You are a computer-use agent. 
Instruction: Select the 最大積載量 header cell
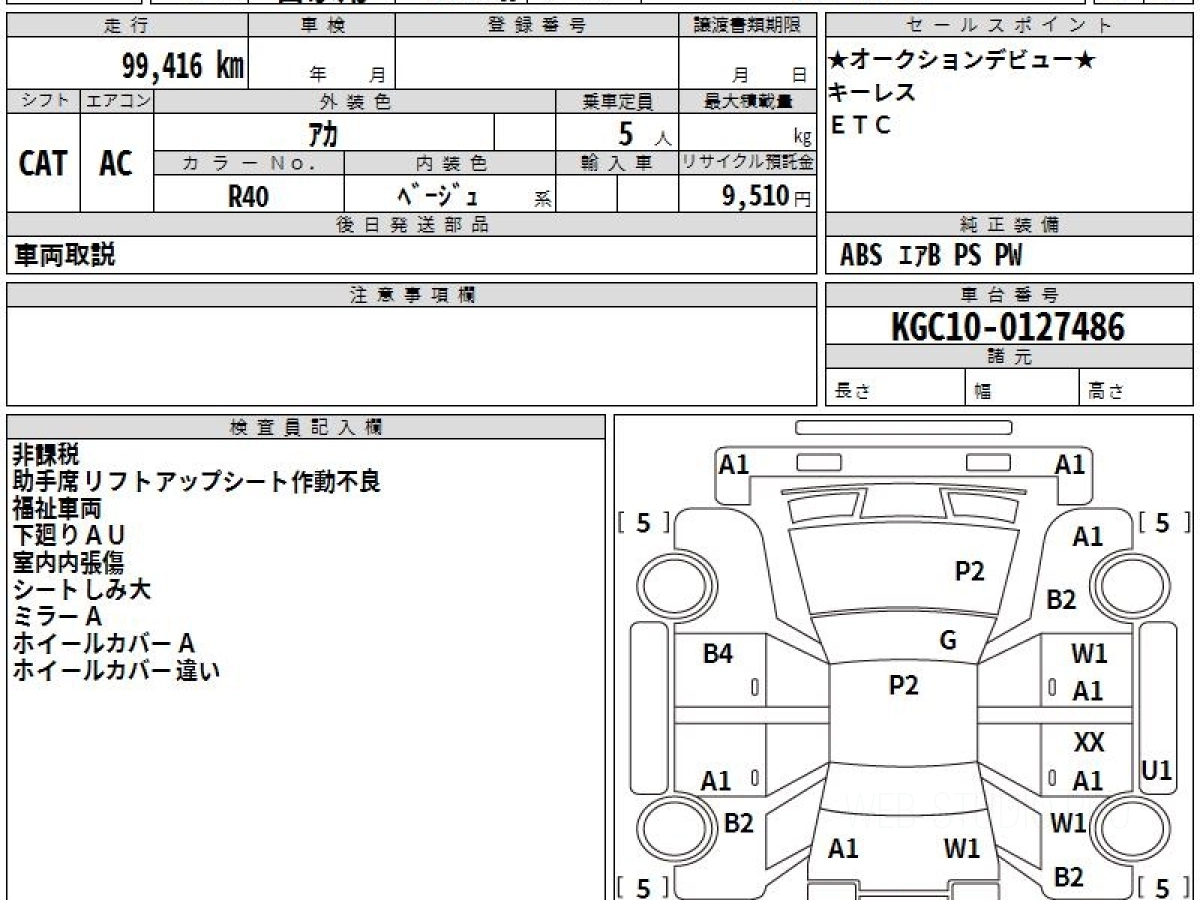[x=748, y=101]
